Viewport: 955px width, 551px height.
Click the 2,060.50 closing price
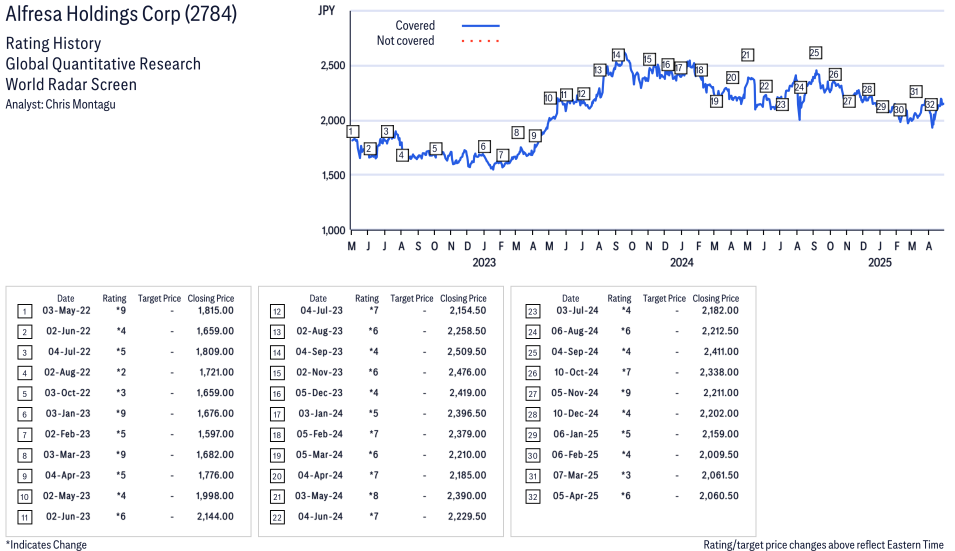coord(719,496)
